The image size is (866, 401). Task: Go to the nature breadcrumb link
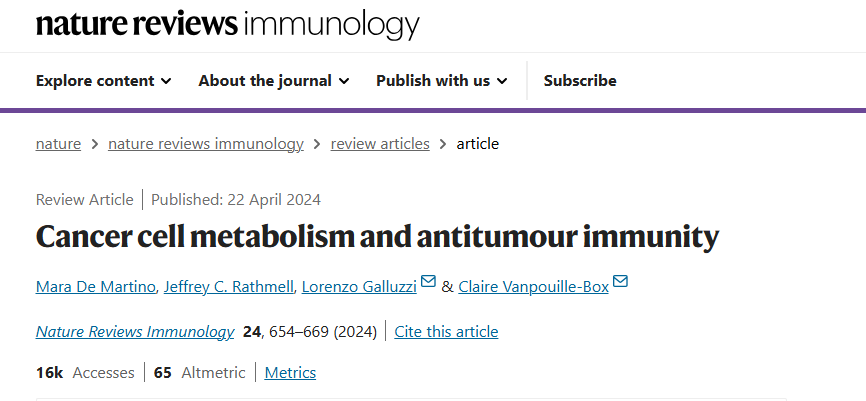click(58, 144)
